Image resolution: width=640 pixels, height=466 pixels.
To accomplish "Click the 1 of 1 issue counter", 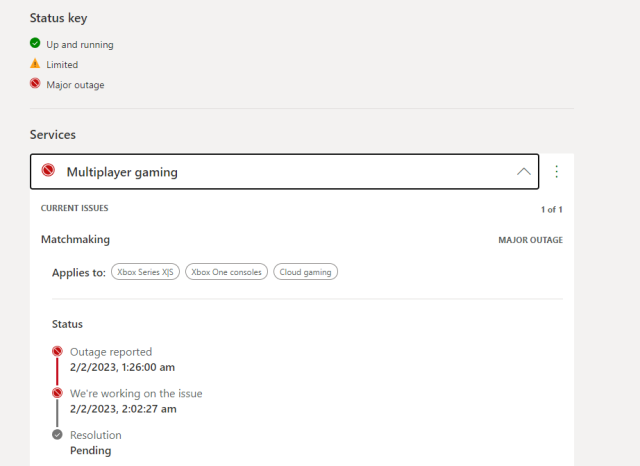I will [x=551, y=209].
